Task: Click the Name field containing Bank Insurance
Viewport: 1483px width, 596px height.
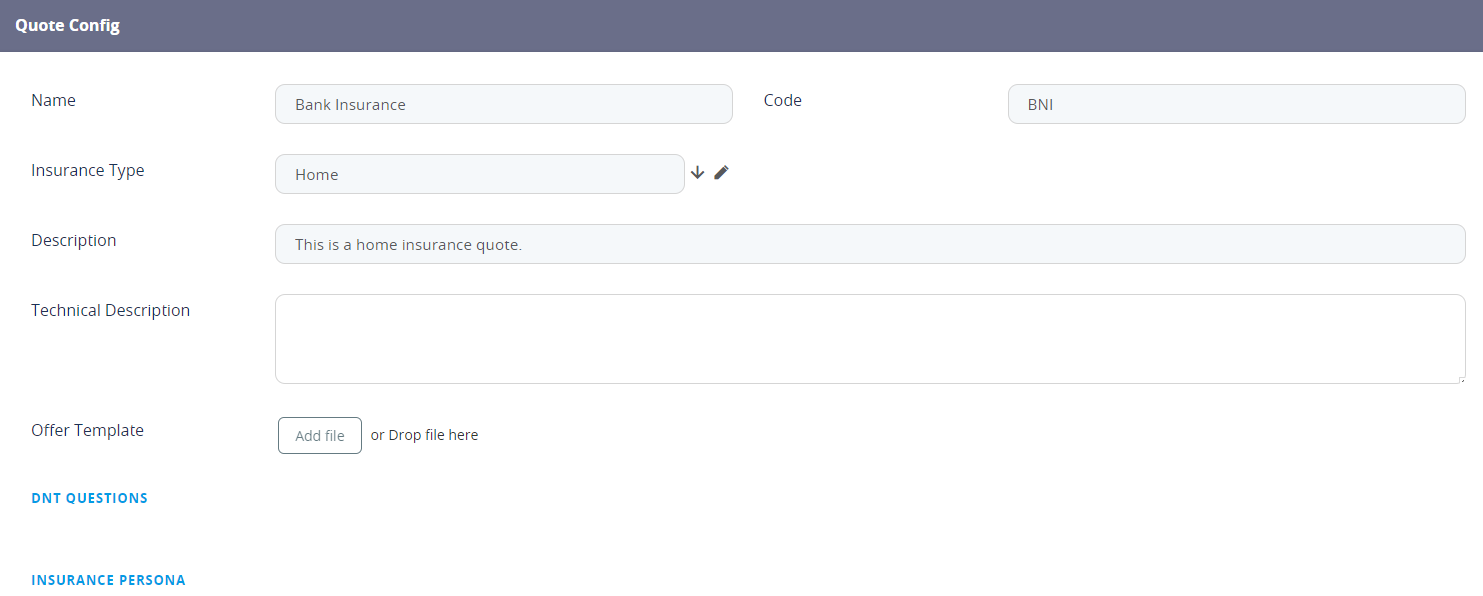Action: [x=503, y=104]
